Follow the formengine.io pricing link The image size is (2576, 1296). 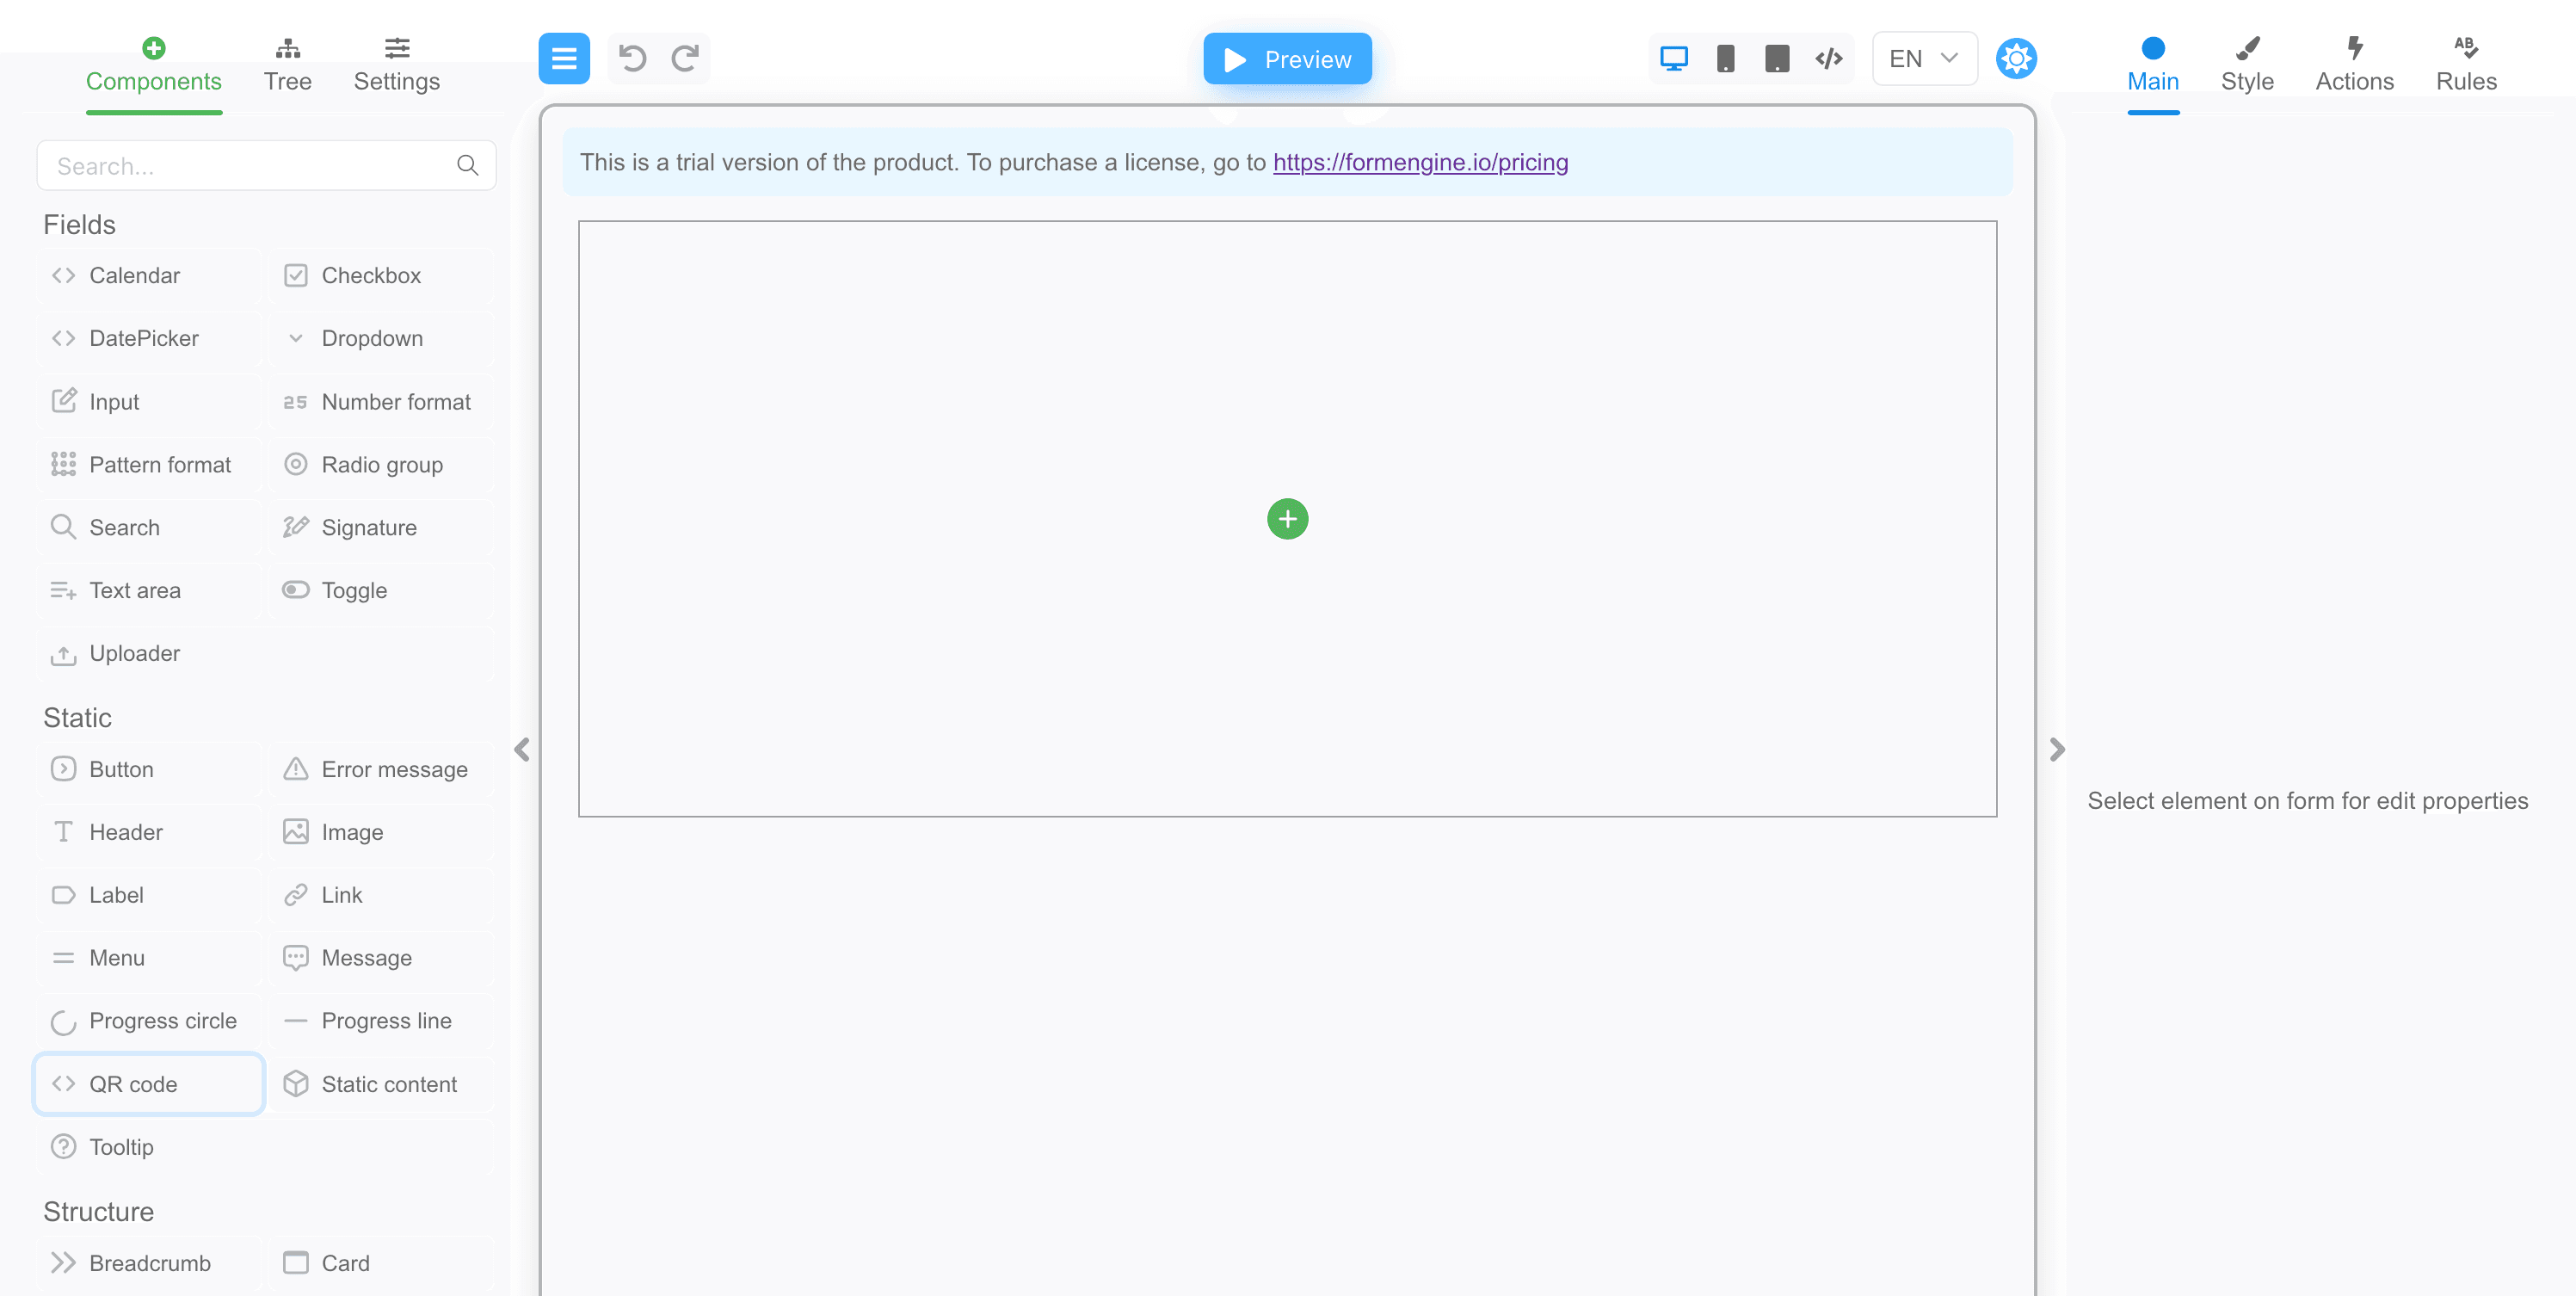1419,162
